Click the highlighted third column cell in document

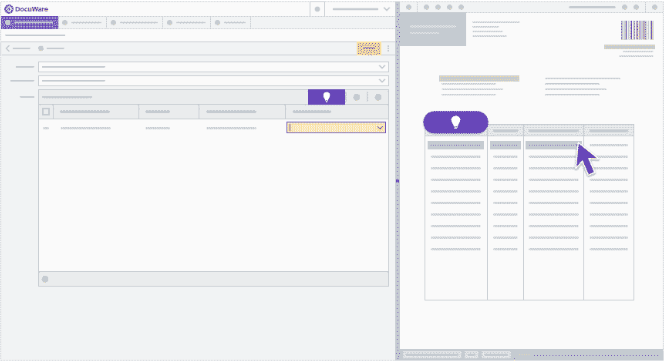point(553,145)
